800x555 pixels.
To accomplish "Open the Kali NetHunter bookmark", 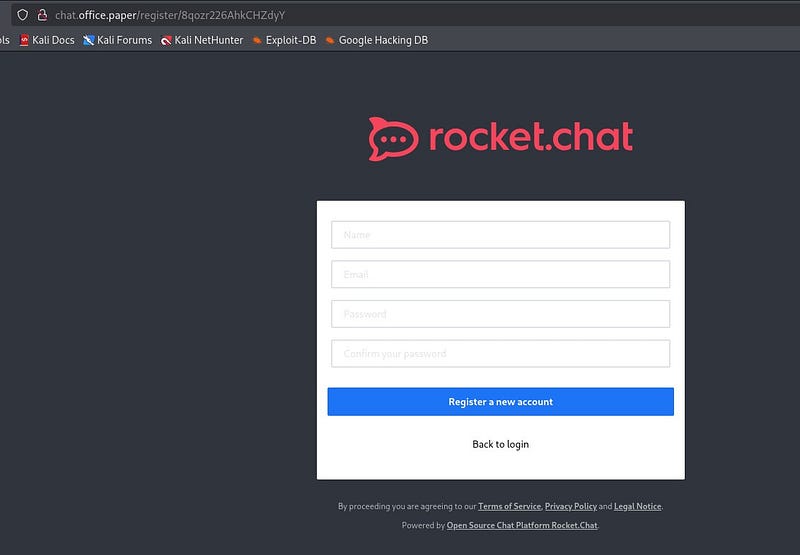I will [x=202, y=40].
